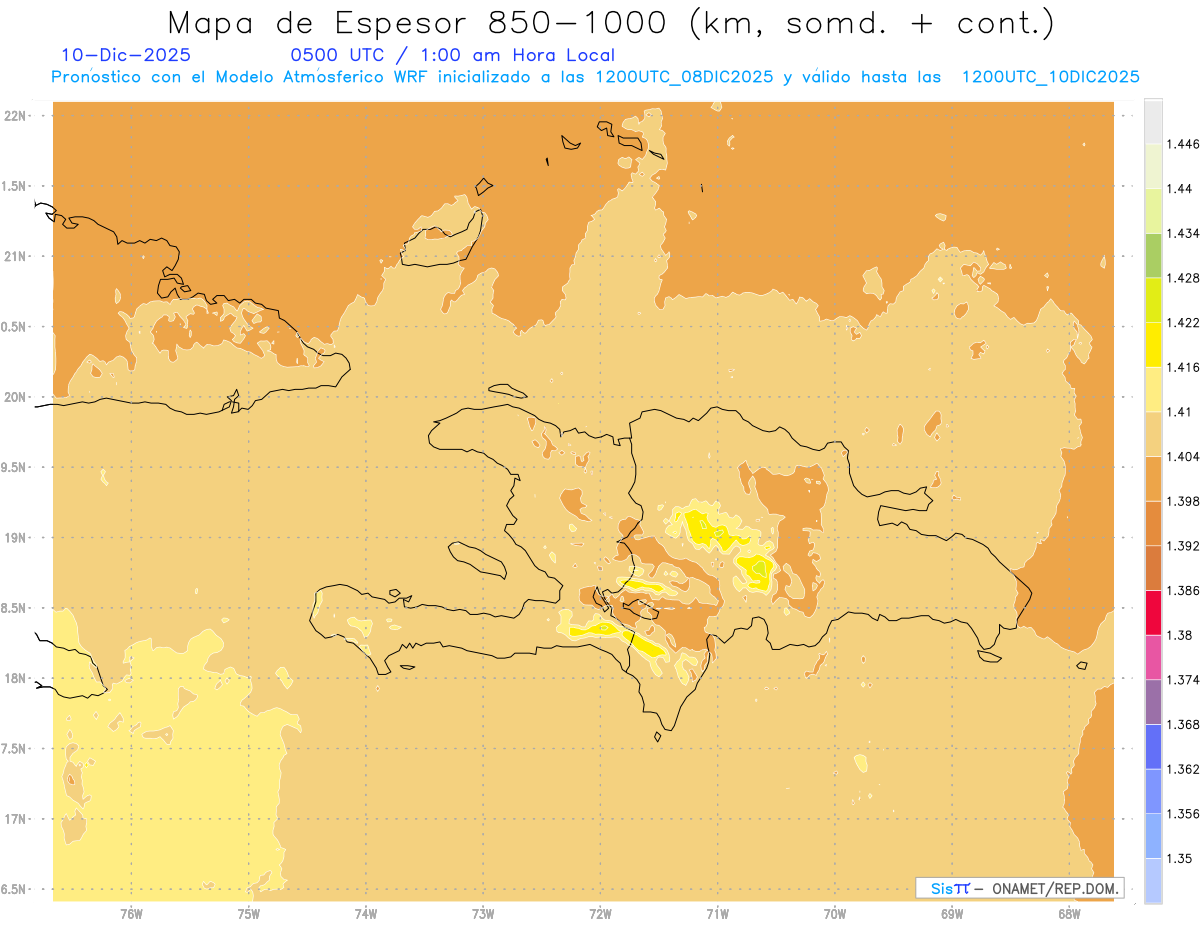
Task: Click the red 1.38 legend swatch
Action: pyautogui.click(x=1153, y=612)
